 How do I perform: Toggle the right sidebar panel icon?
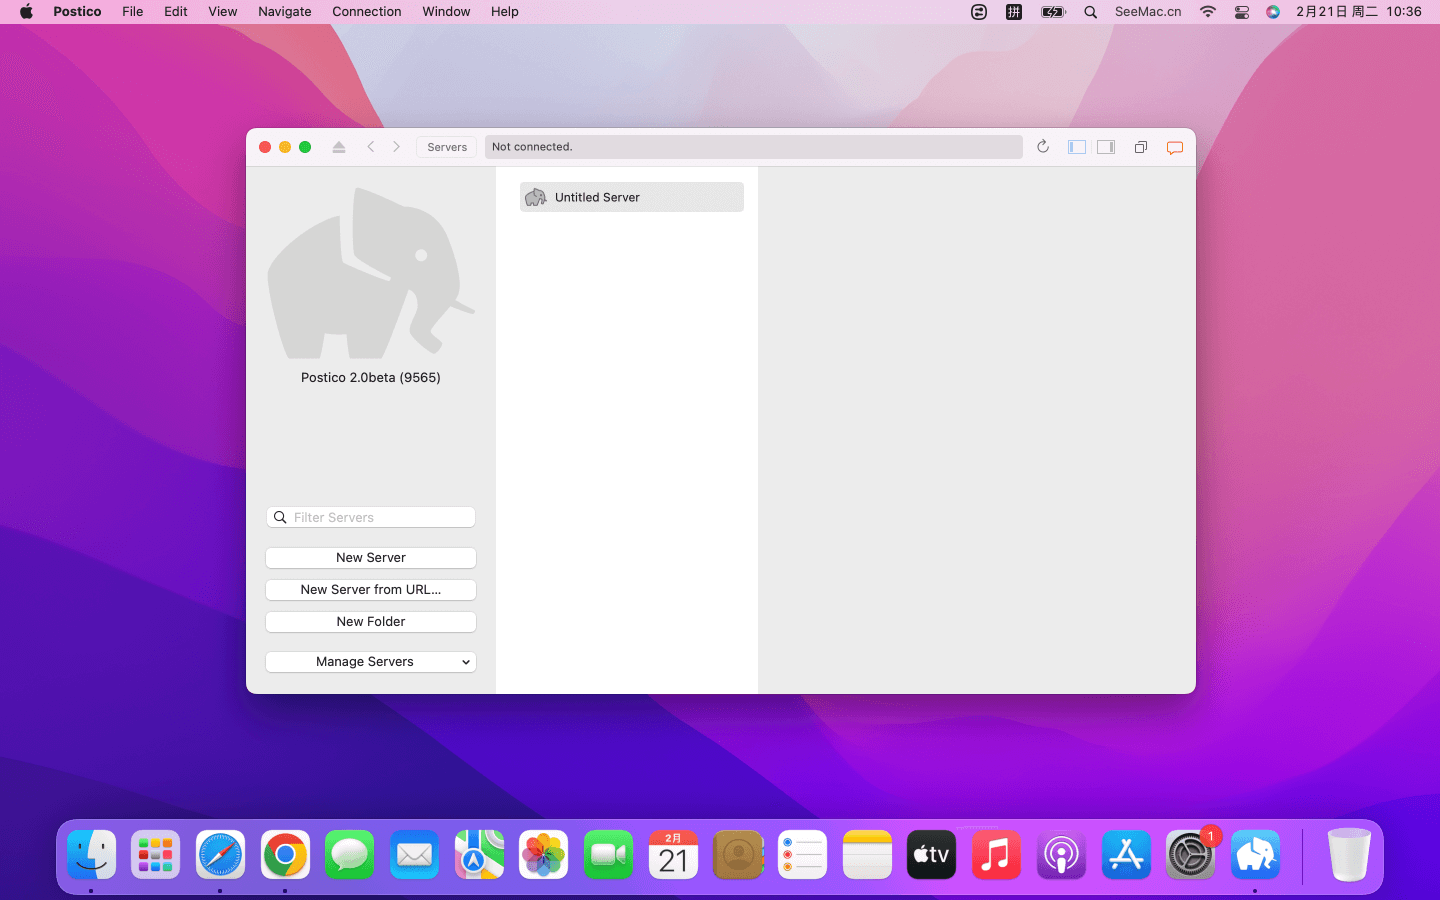coord(1106,147)
